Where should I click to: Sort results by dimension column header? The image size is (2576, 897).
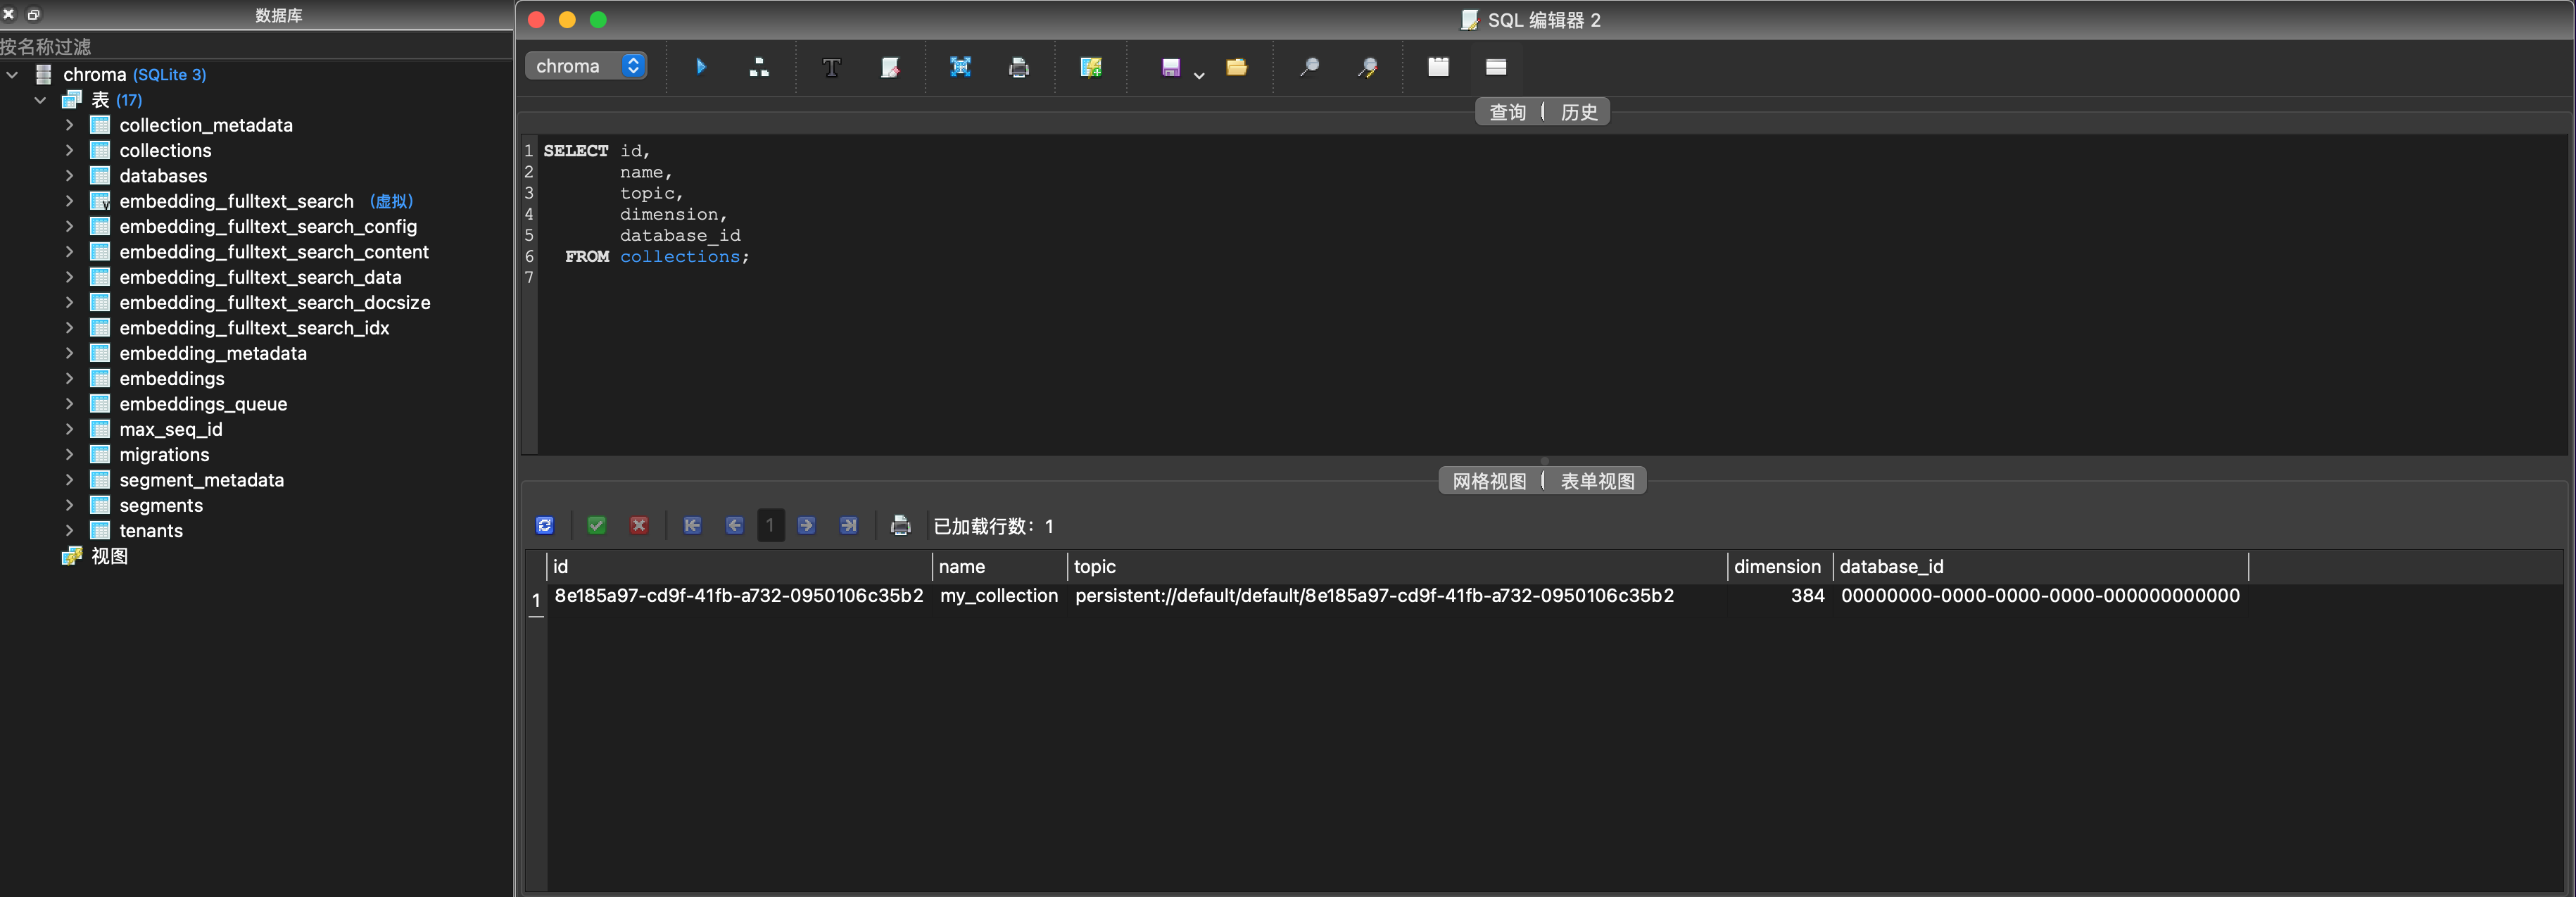pos(1777,566)
